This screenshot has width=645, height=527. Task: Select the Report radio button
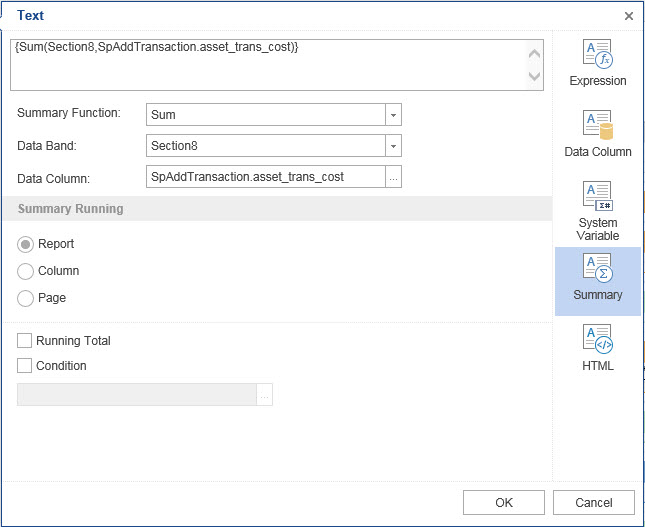point(26,244)
